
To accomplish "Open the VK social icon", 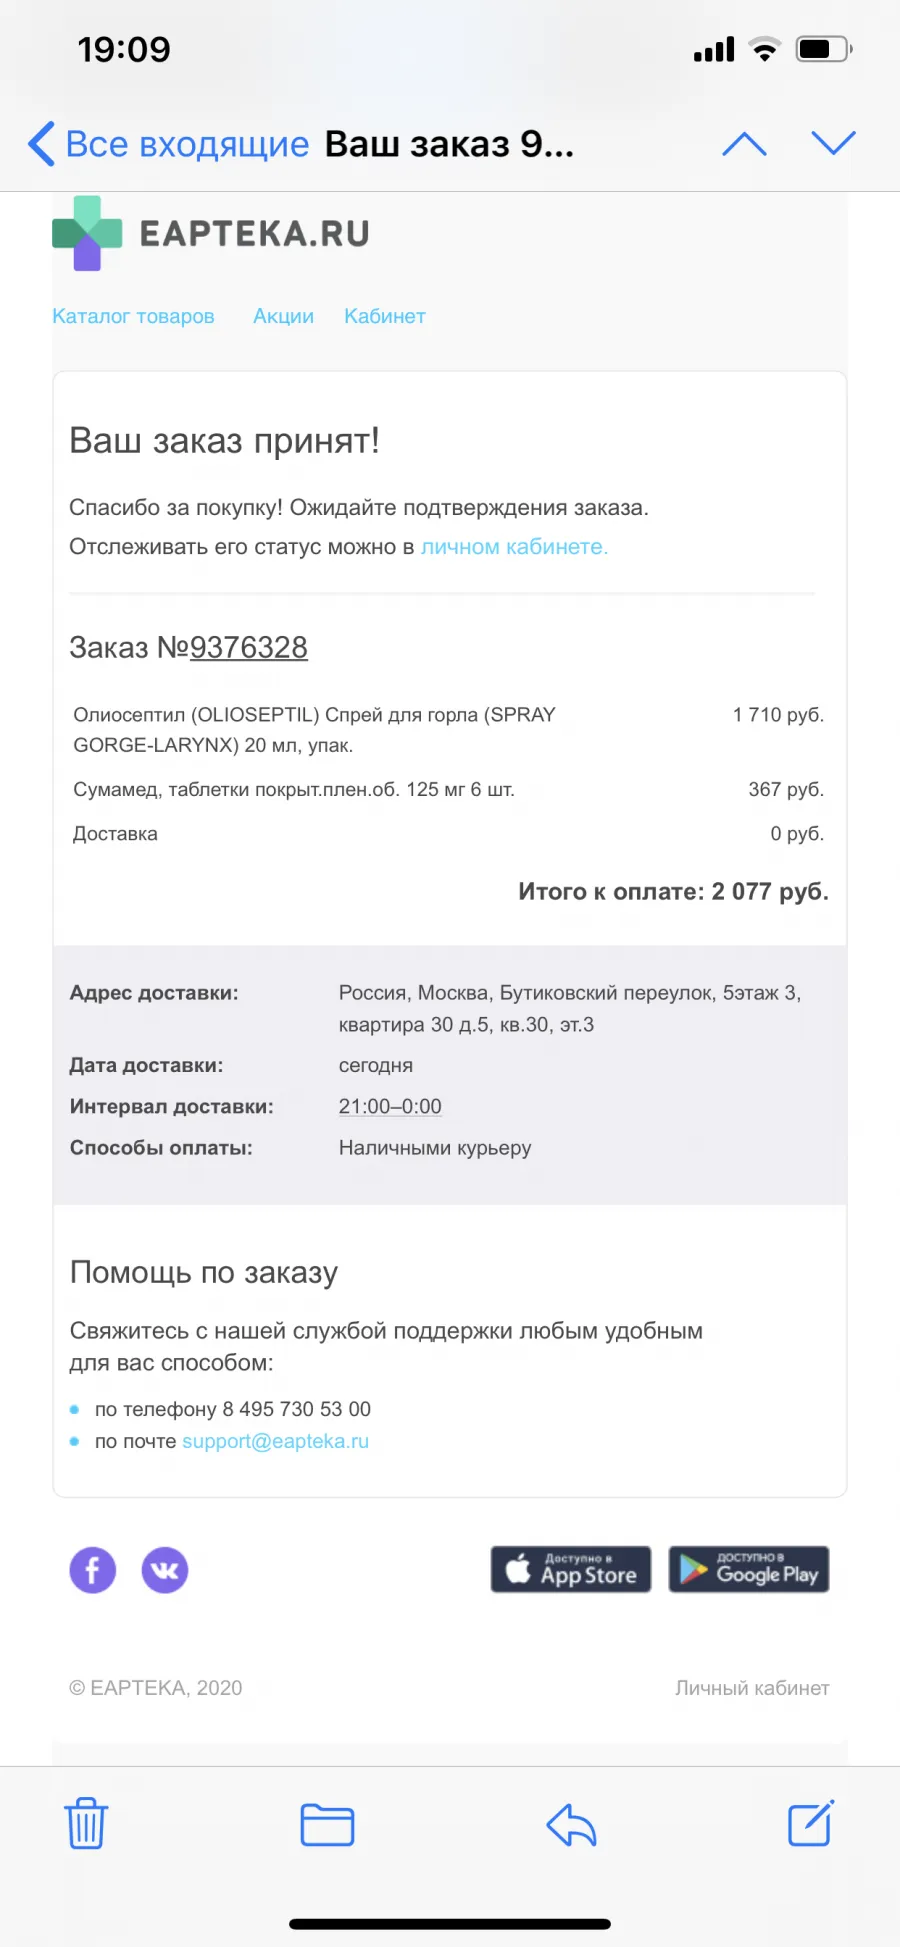I will pos(165,1570).
